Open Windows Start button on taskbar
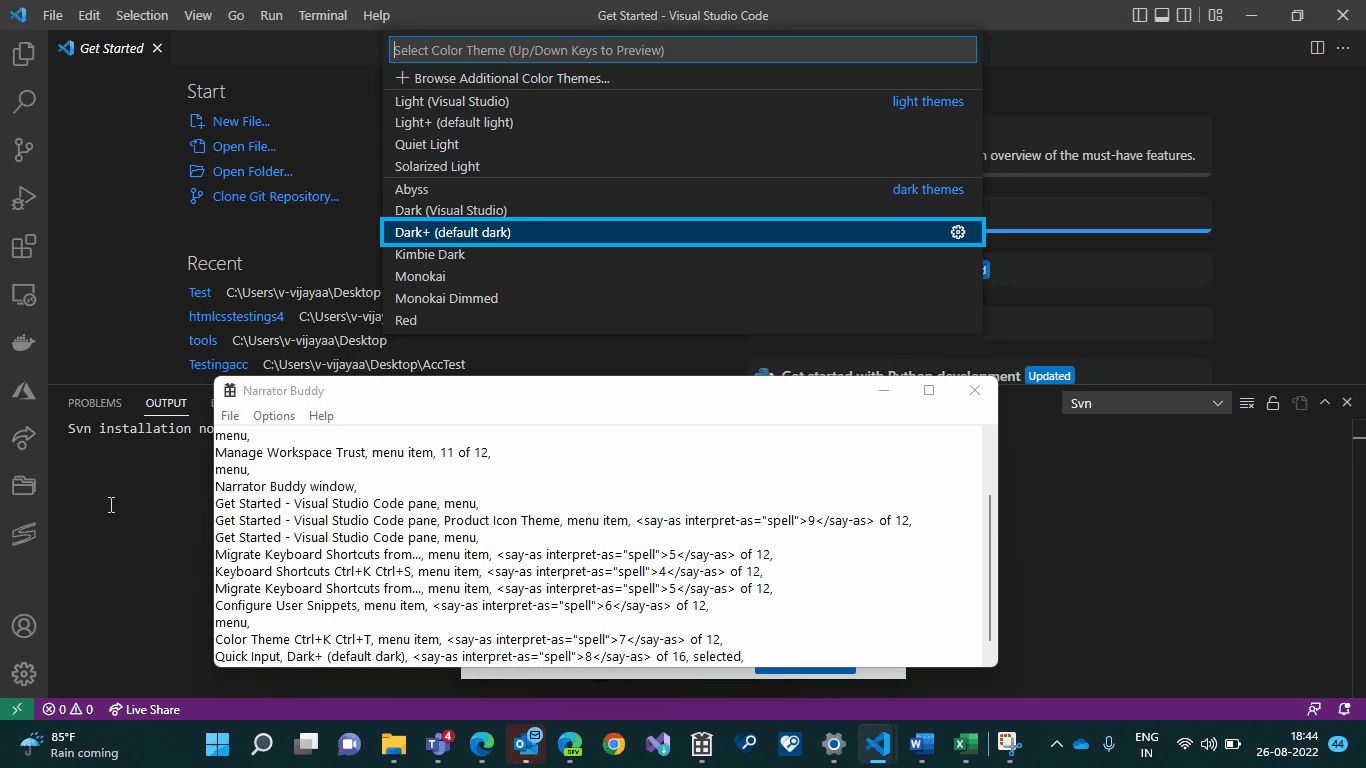Viewport: 1366px width, 768px height. click(x=217, y=744)
